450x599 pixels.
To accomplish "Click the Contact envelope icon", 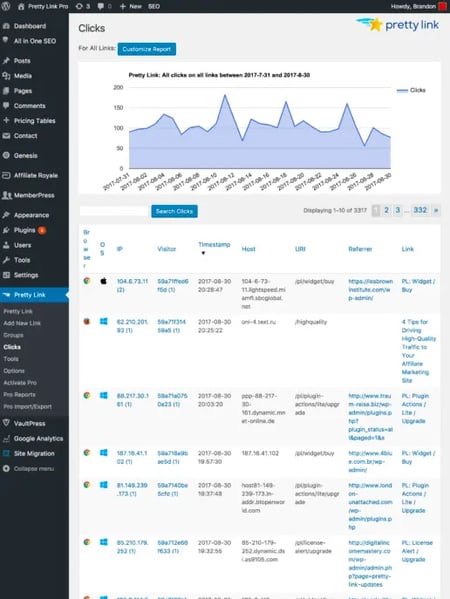I will [6, 136].
